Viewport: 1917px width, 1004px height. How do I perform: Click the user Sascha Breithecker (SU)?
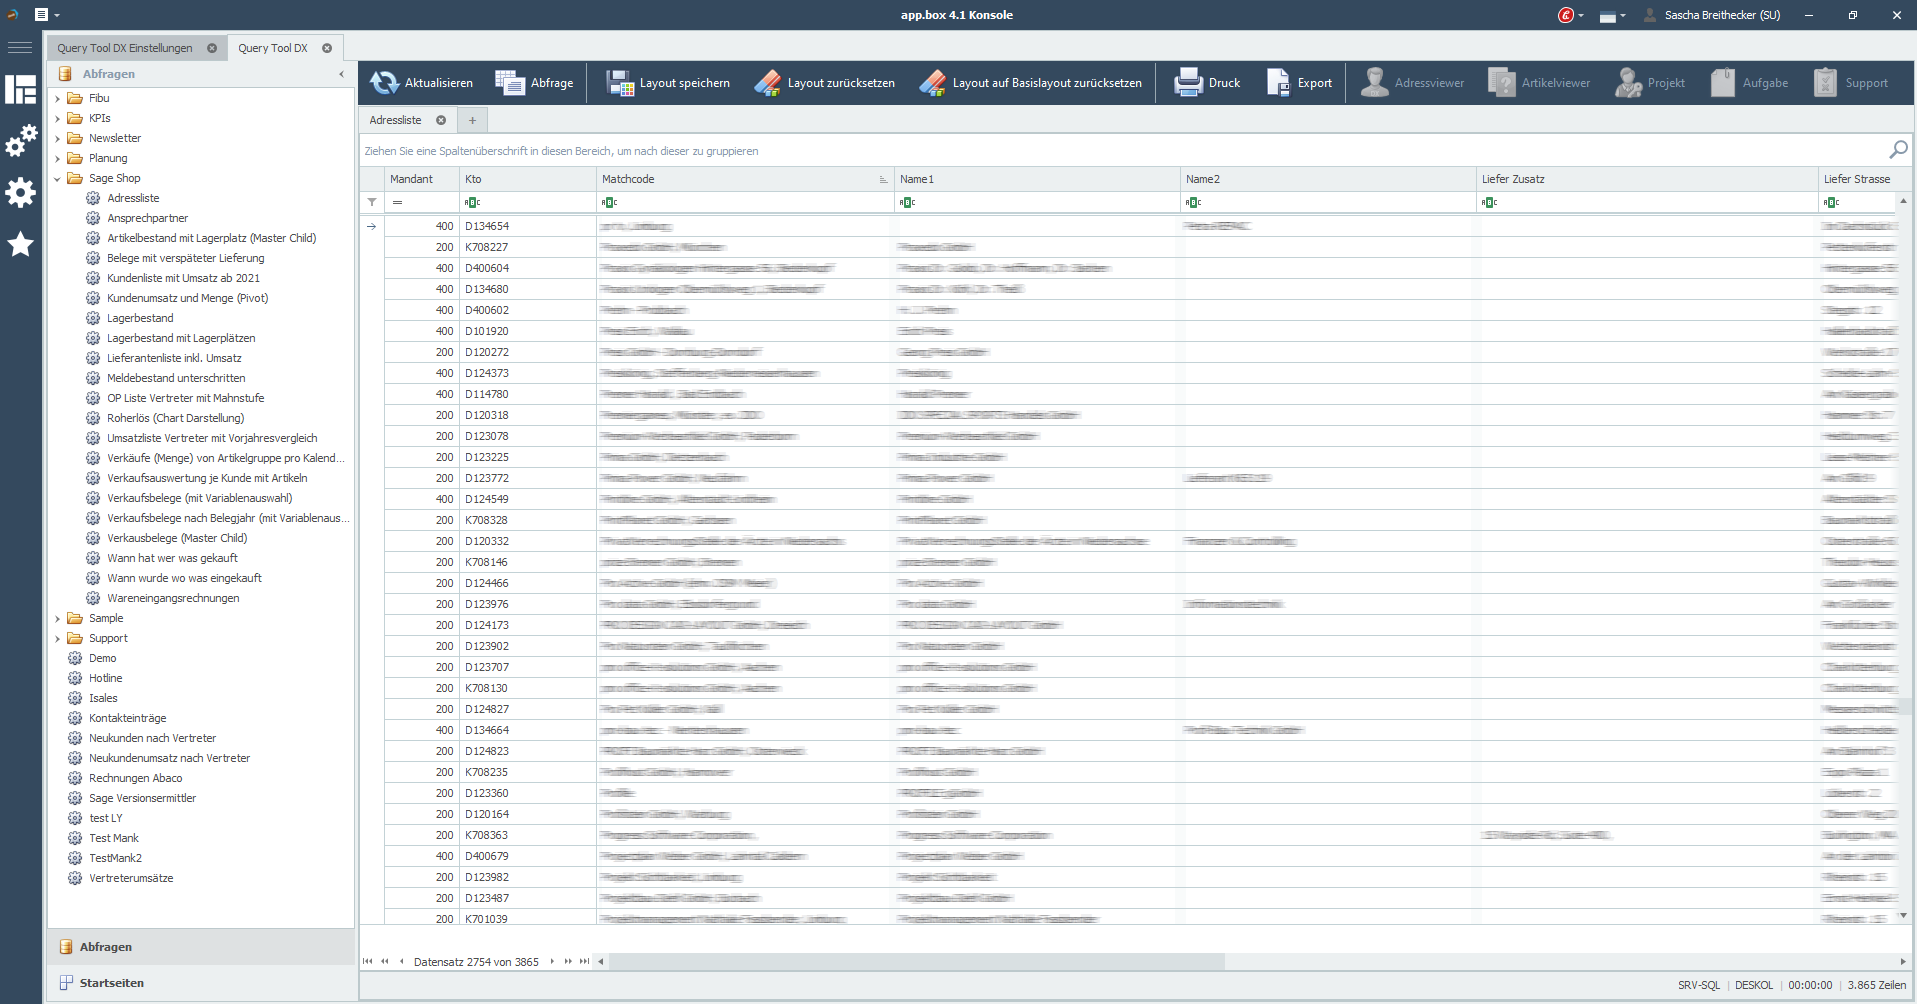(1713, 15)
